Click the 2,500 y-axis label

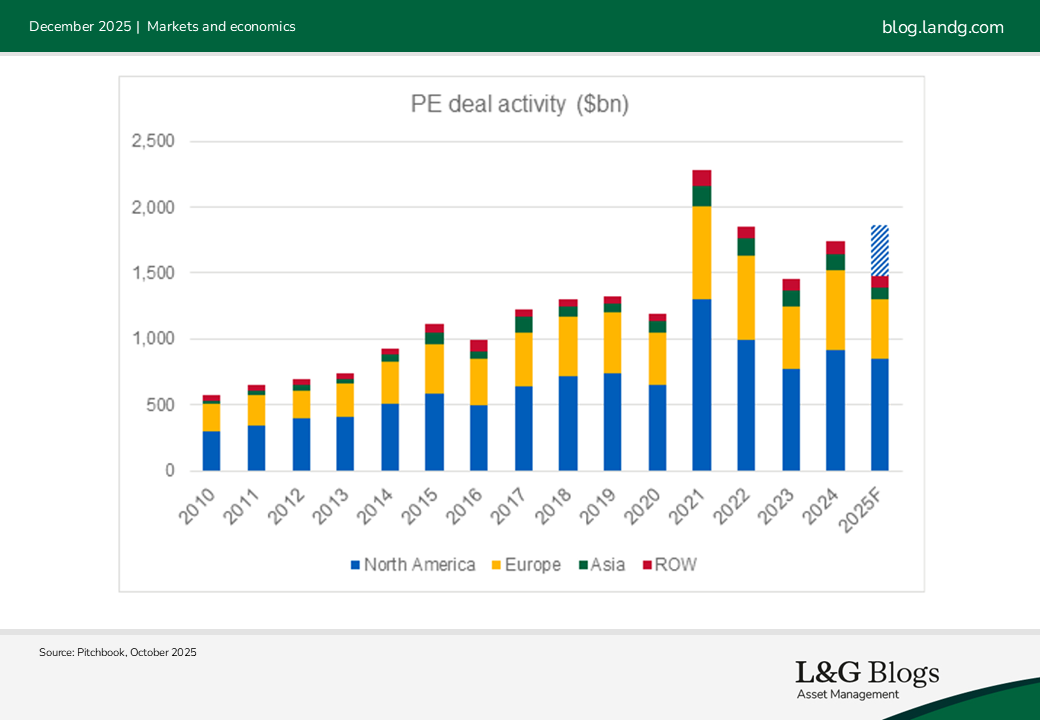point(153,141)
